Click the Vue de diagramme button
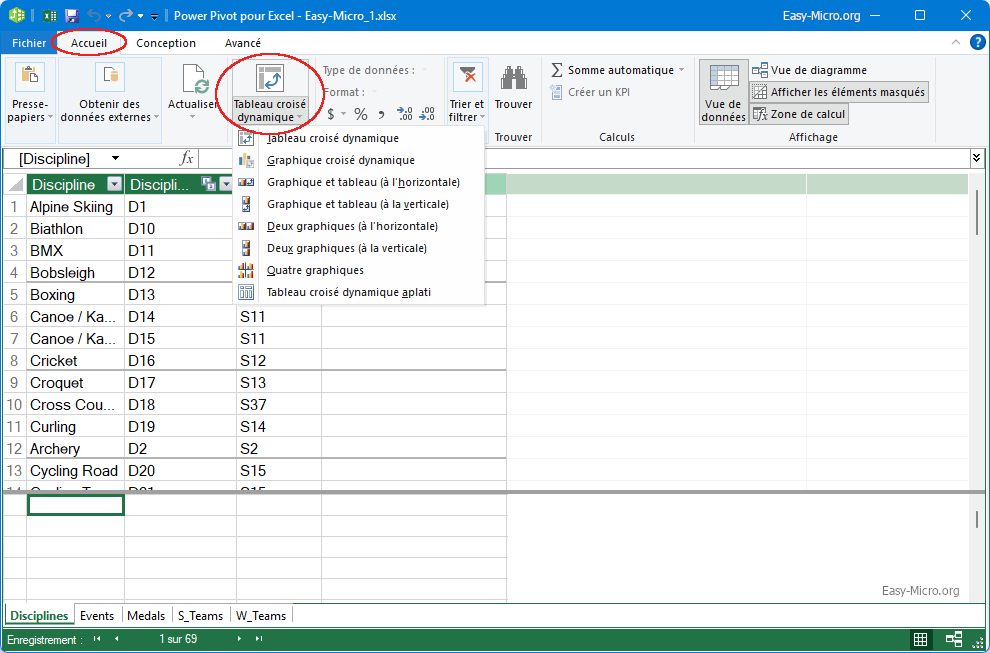This screenshot has height=653, width=990. (x=808, y=70)
